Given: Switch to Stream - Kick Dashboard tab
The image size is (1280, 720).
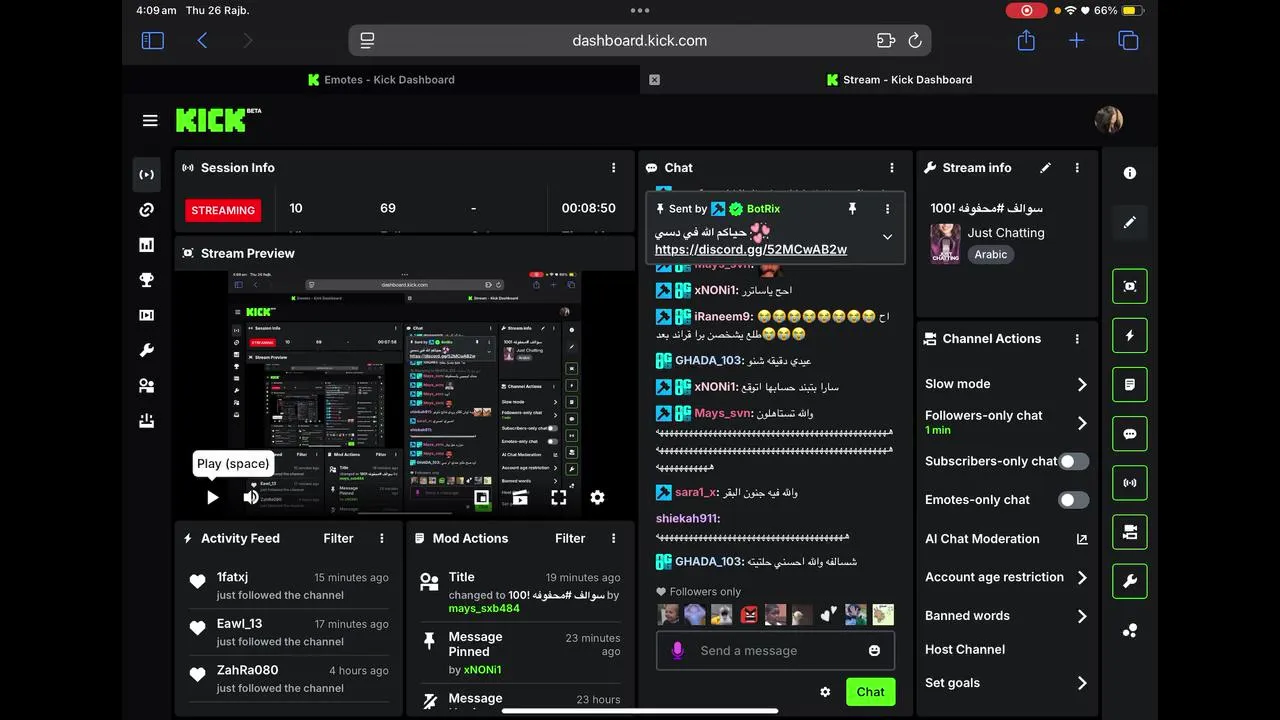Looking at the screenshot, I should [x=899, y=80].
